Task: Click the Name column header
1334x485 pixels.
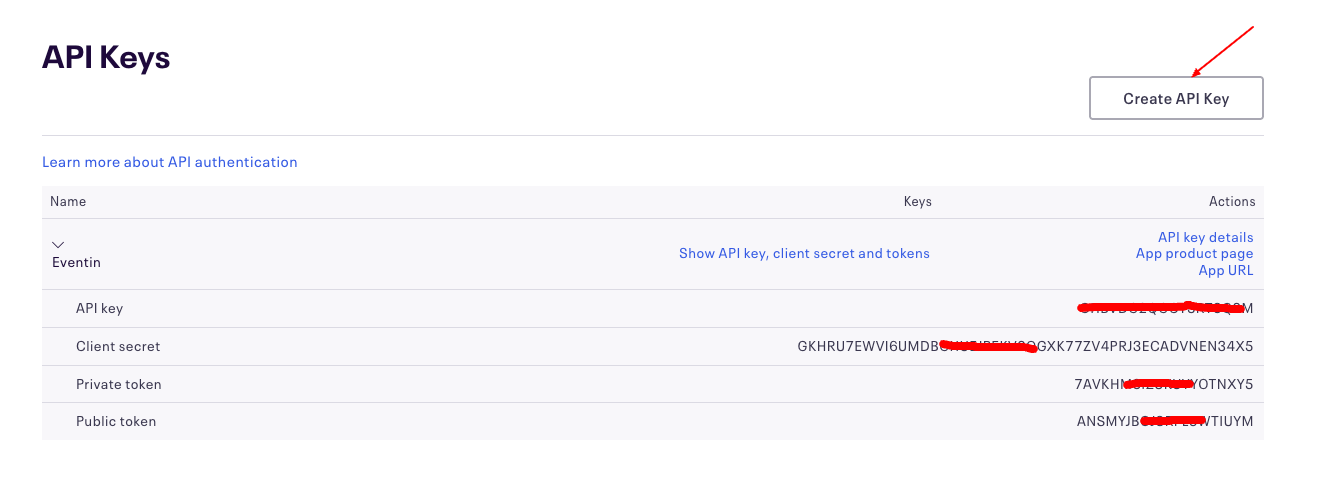Action: pyautogui.click(x=68, y=201)
